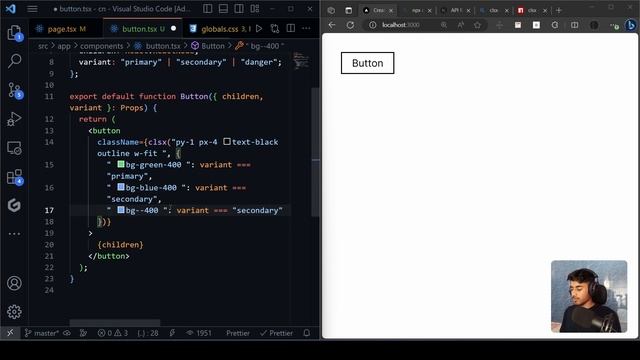Open the Run and Debug view
This screenshot has width=640, height=360.
[x=14, y=119]
